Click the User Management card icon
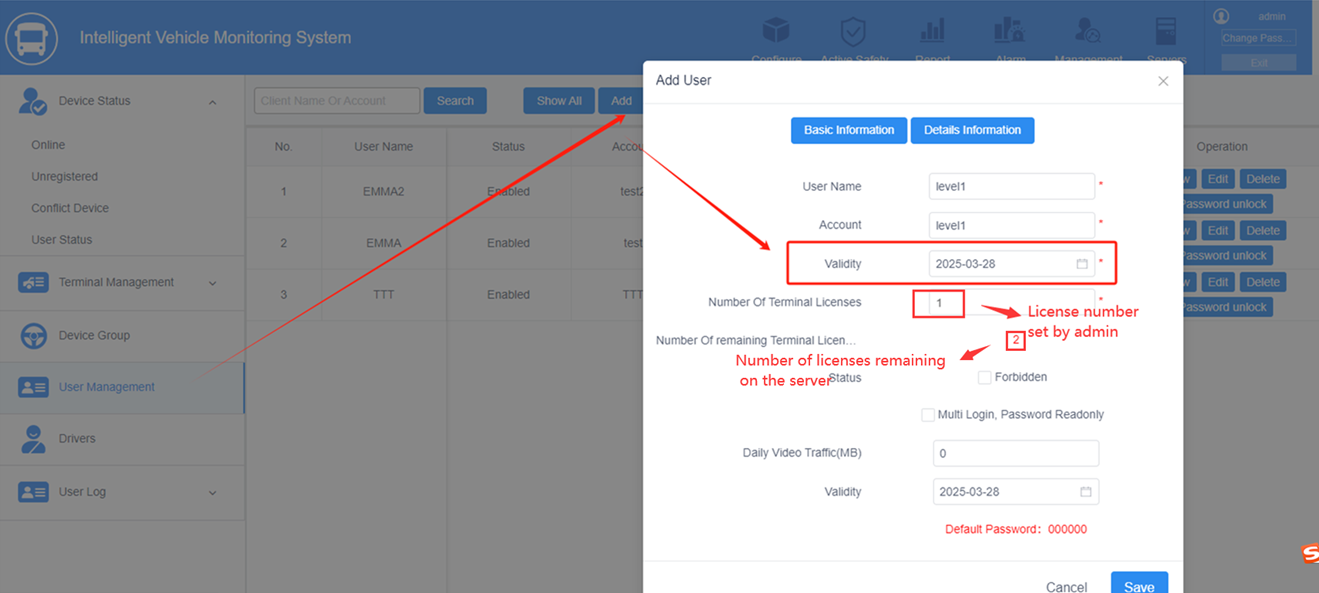The image size is (1319, 593). [x=33, y=388]
